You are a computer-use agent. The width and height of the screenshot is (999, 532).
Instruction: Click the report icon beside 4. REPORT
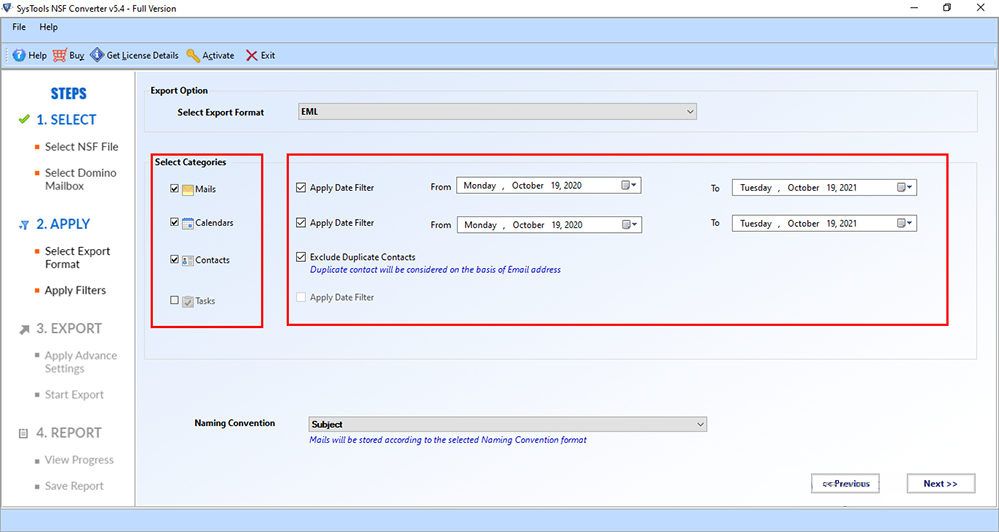pyautogui.click(x=24, y=433)
